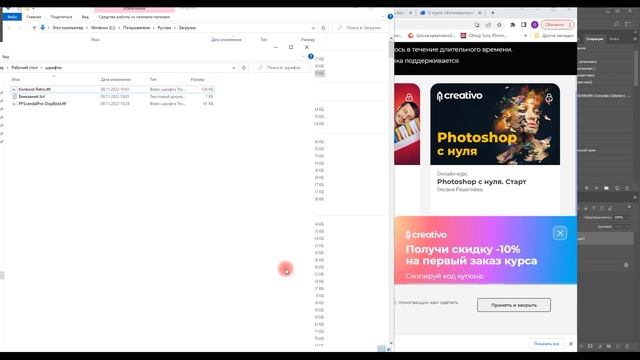Viewport: 640px width, 360px height.
Task: Open the Photoshop с нуля course card image
Action: (x=495, y=124)
